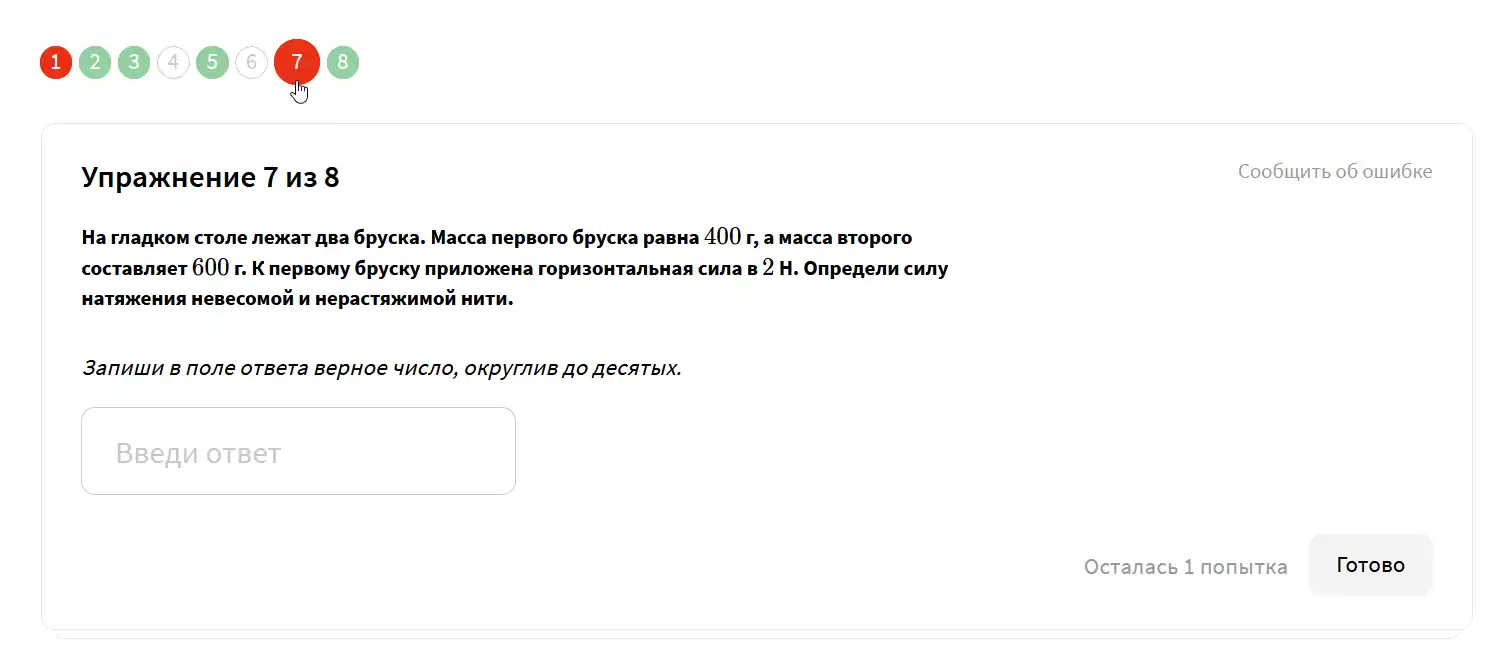1512x662 pixels.
Task: Click the "Осталась 1 попытка" label
Action: (1186, 567)
